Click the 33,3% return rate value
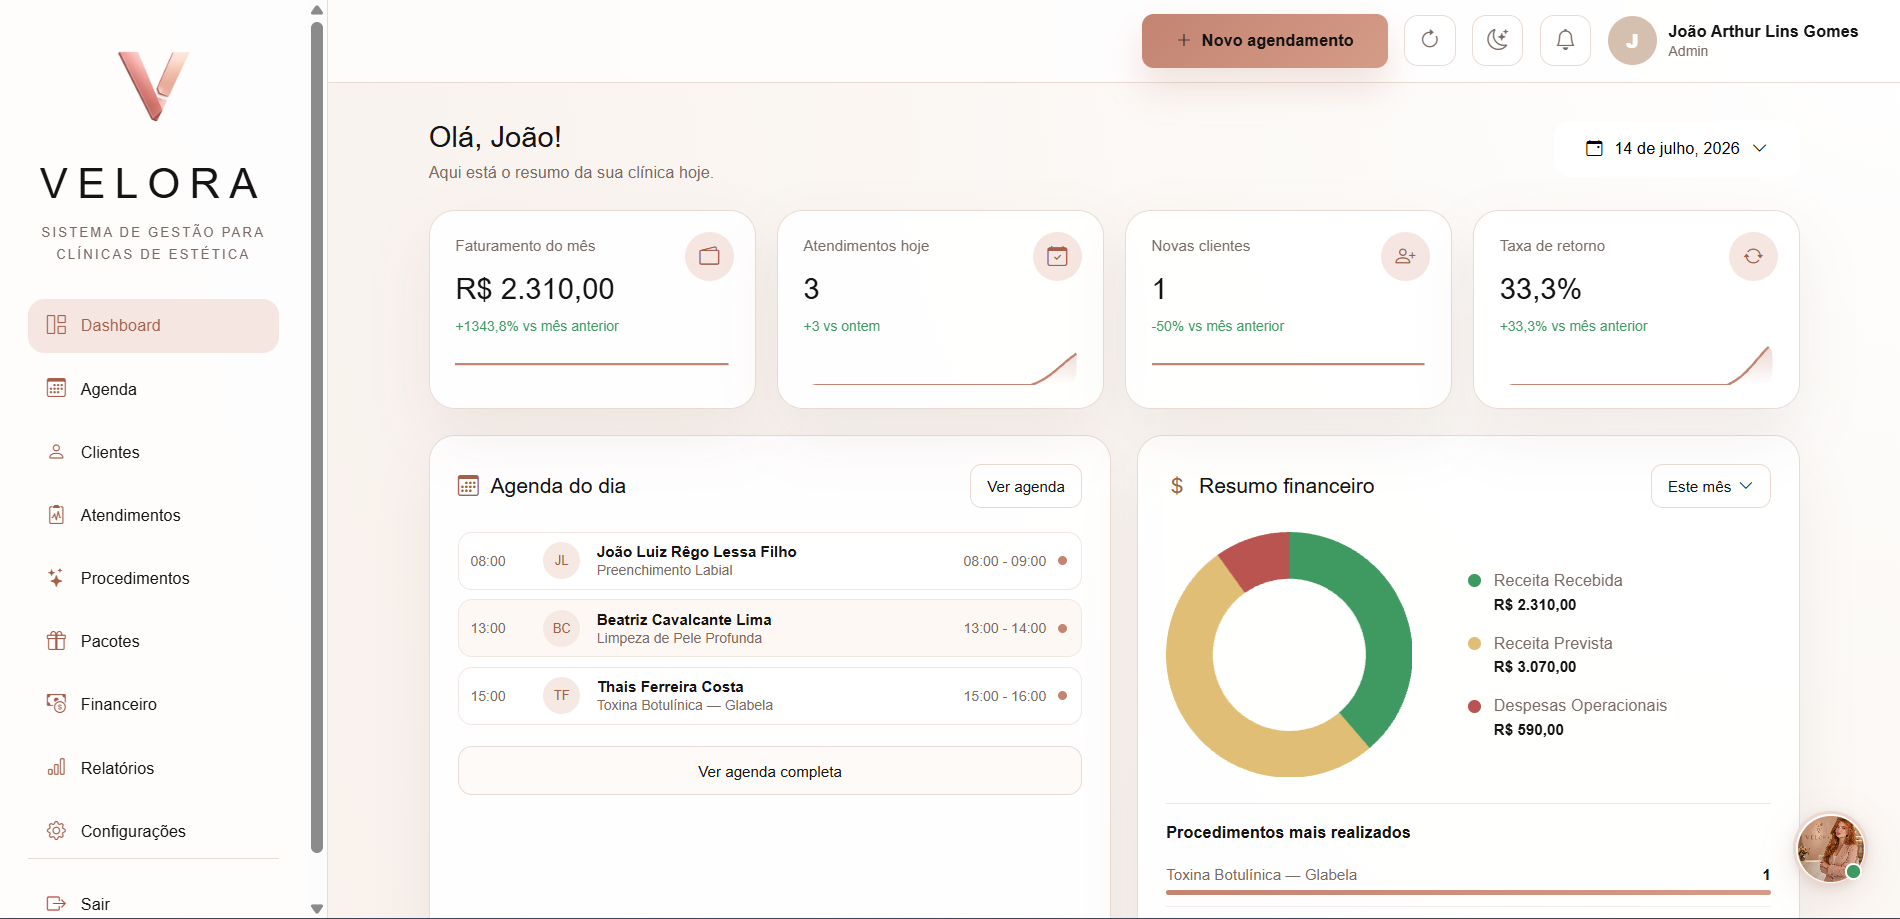 pyautogui.click(x=1540, y=289)
